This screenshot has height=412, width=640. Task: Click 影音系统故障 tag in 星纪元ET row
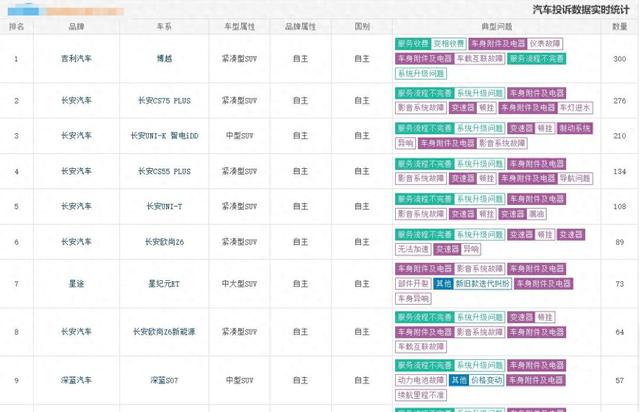coord(480,269)
